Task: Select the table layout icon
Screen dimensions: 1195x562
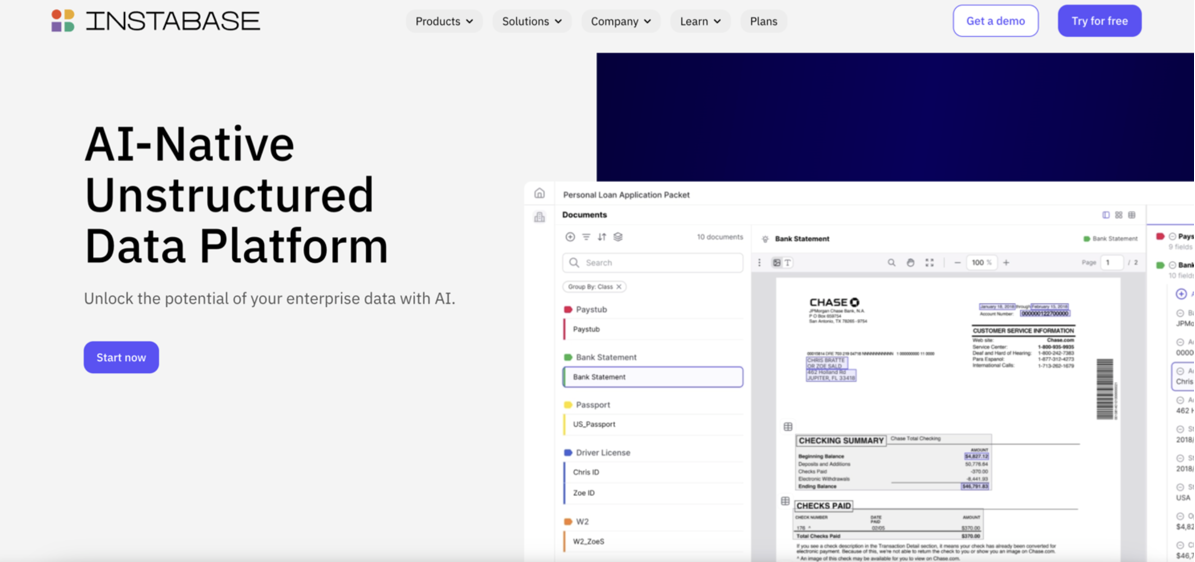Action: [1132, 215]
